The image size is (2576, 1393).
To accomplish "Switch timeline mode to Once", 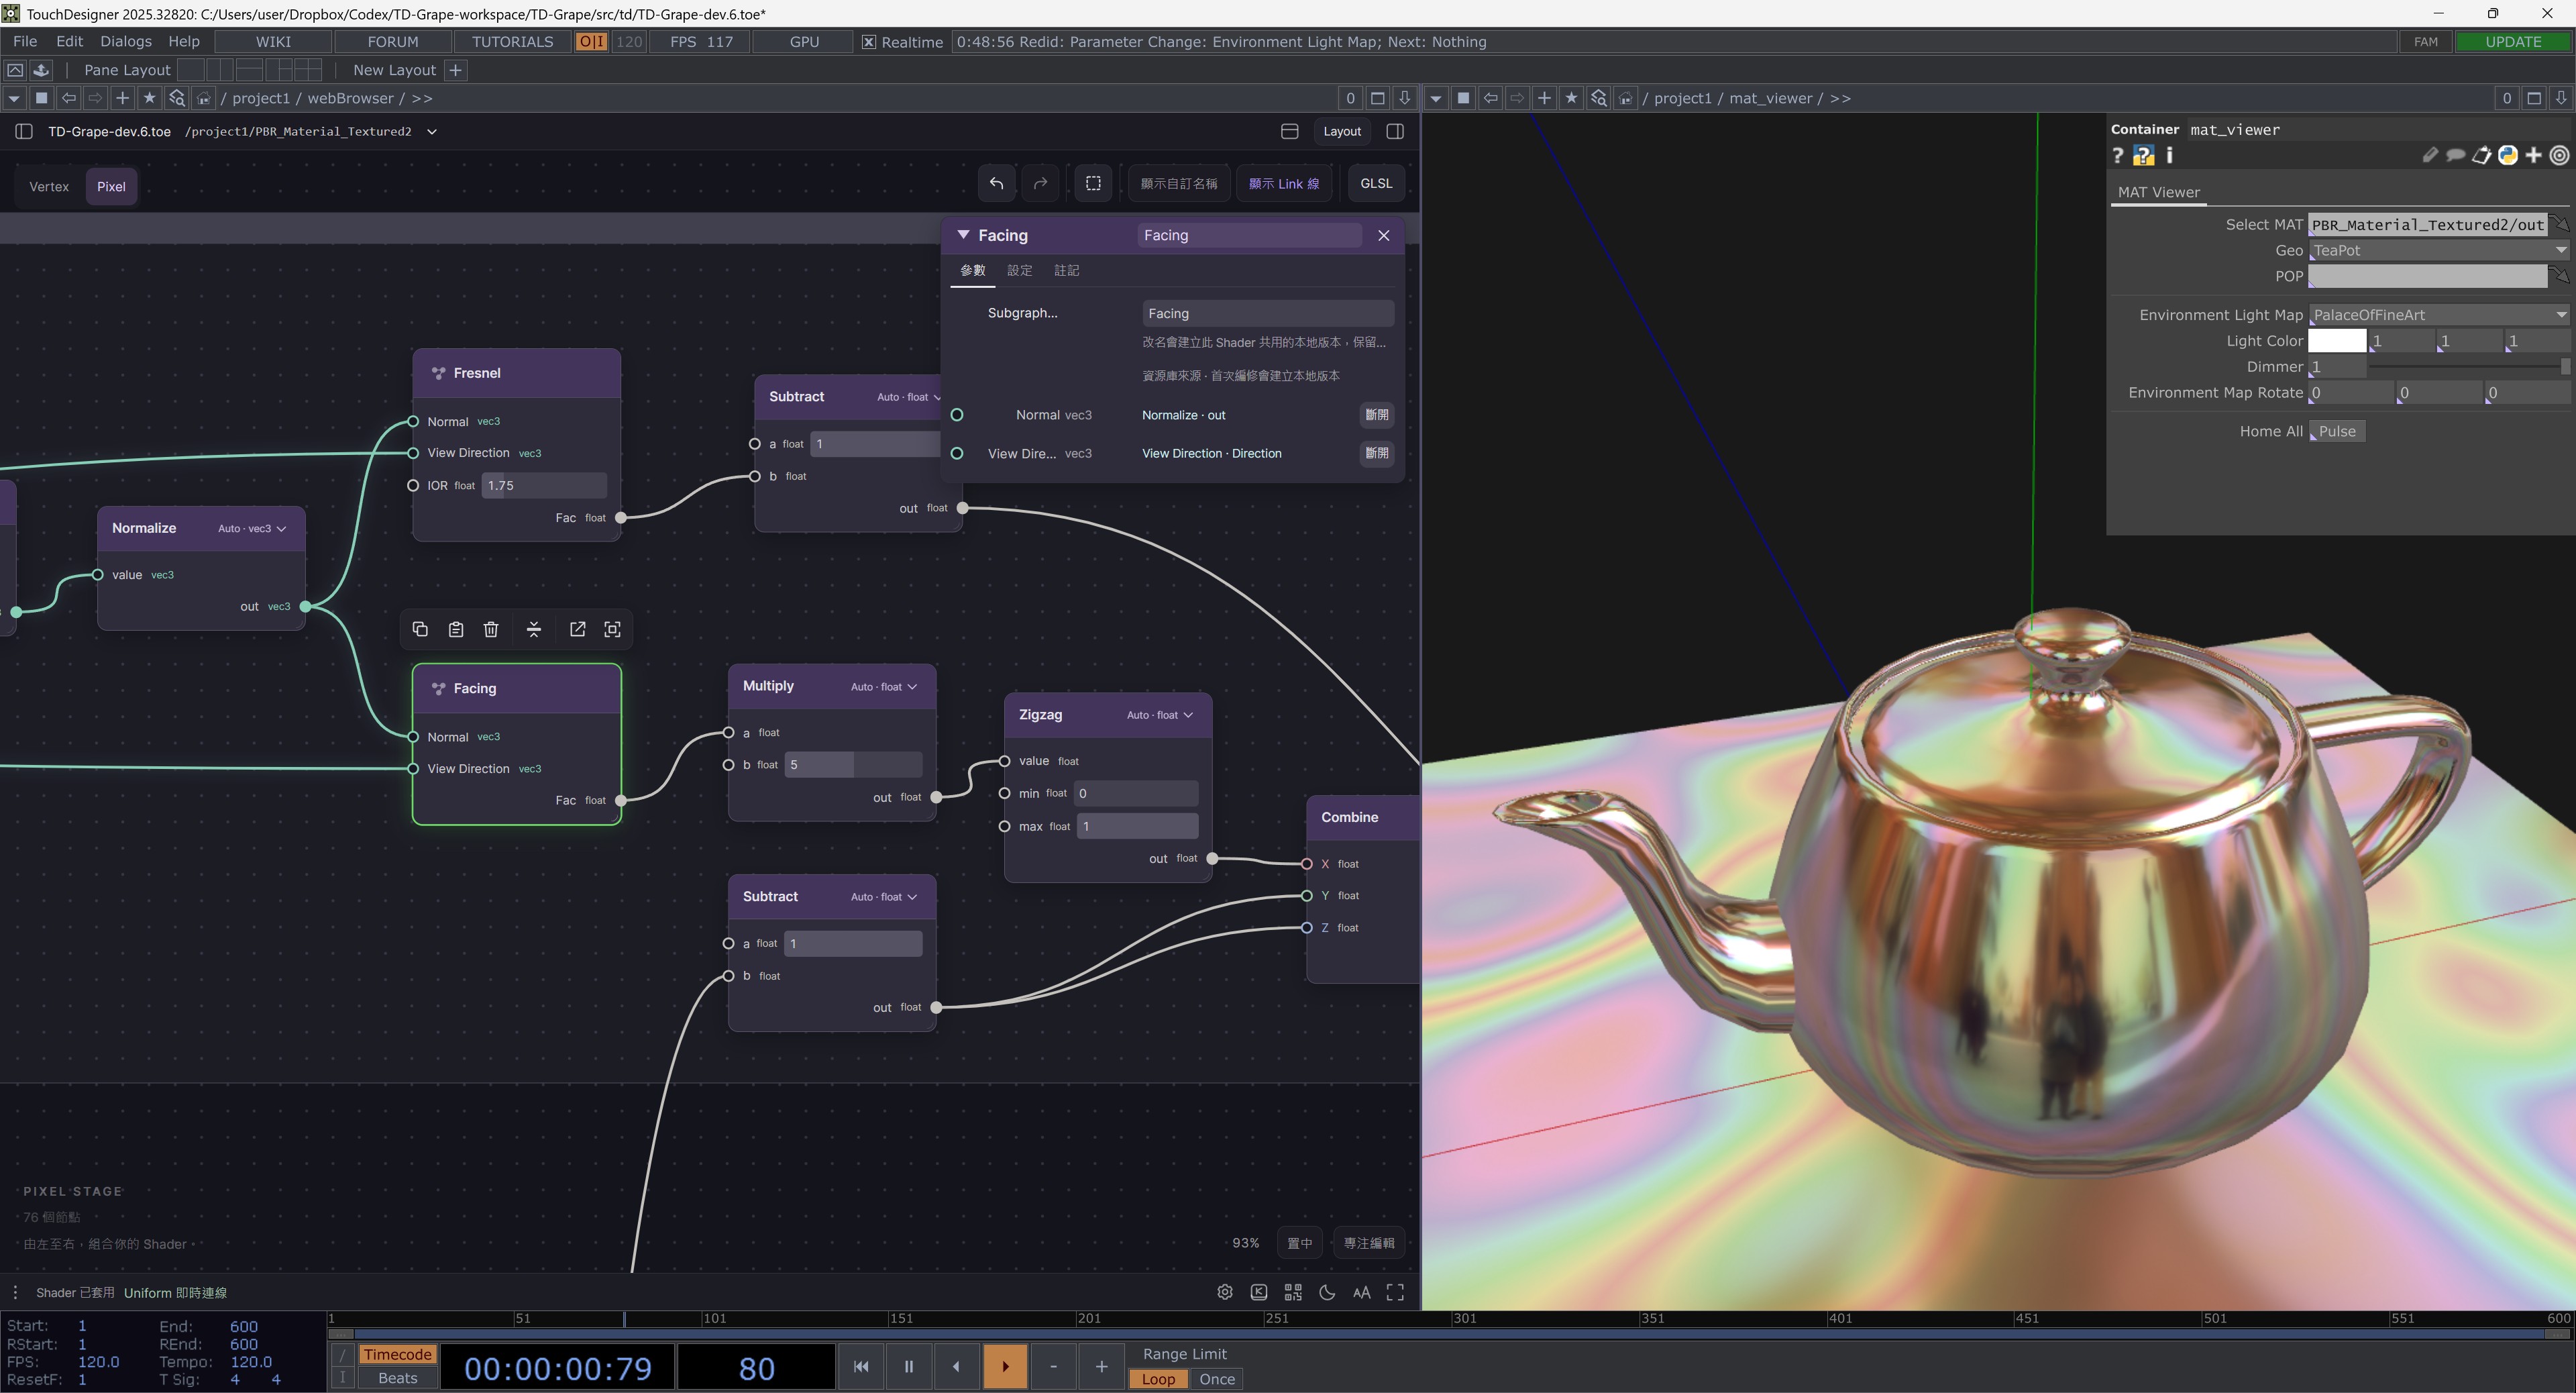I will coord(1217,1379).
